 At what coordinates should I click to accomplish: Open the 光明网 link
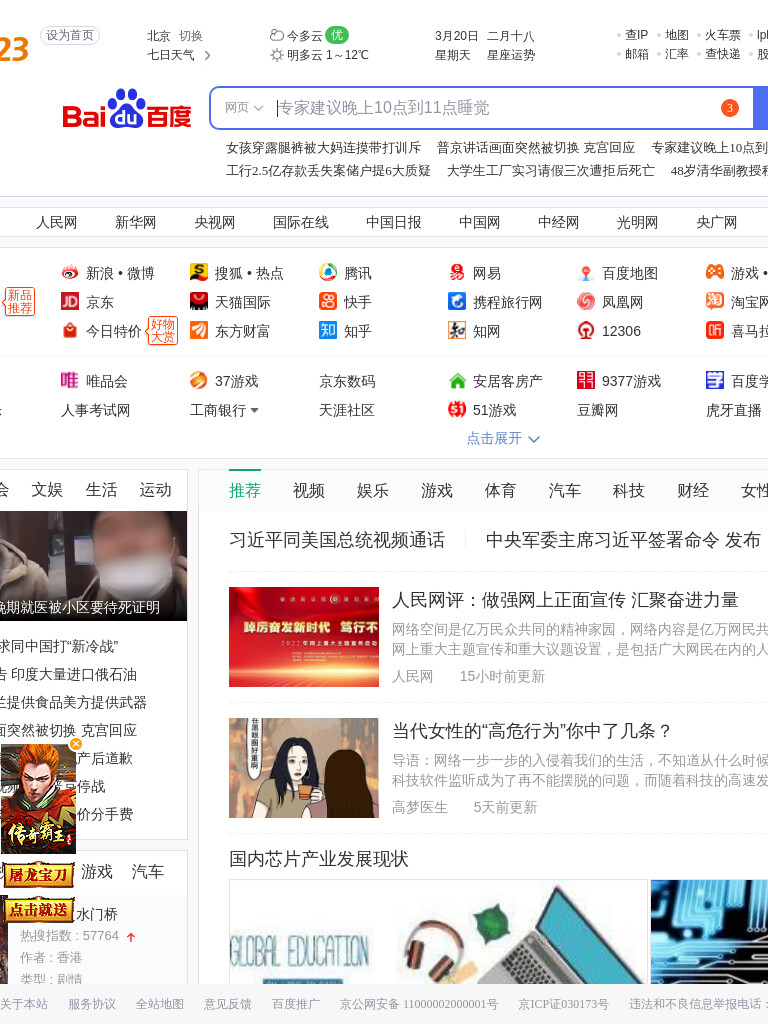(637, 223)
